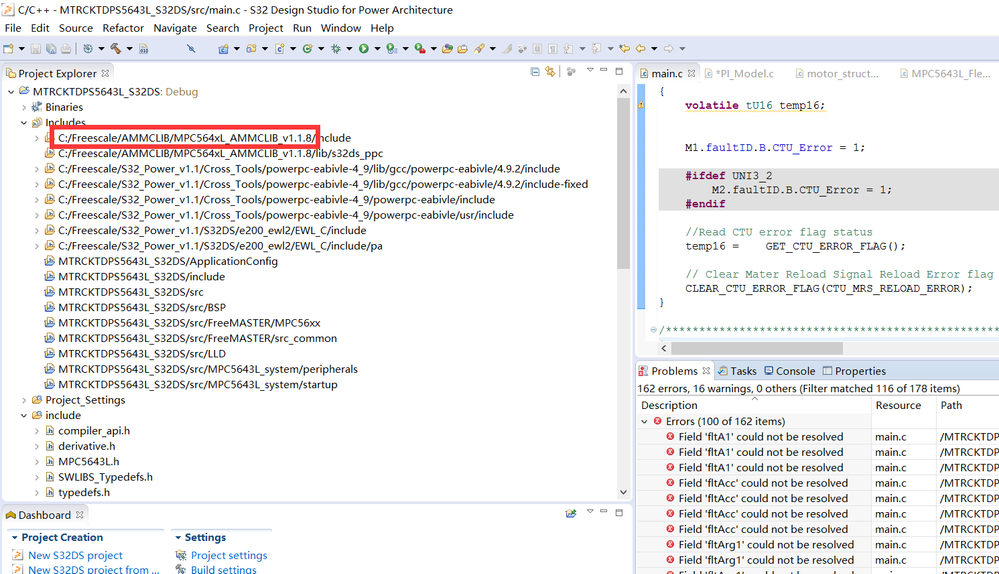
Task: Click the Save All toolbar icon
Action: coord(51,48)
